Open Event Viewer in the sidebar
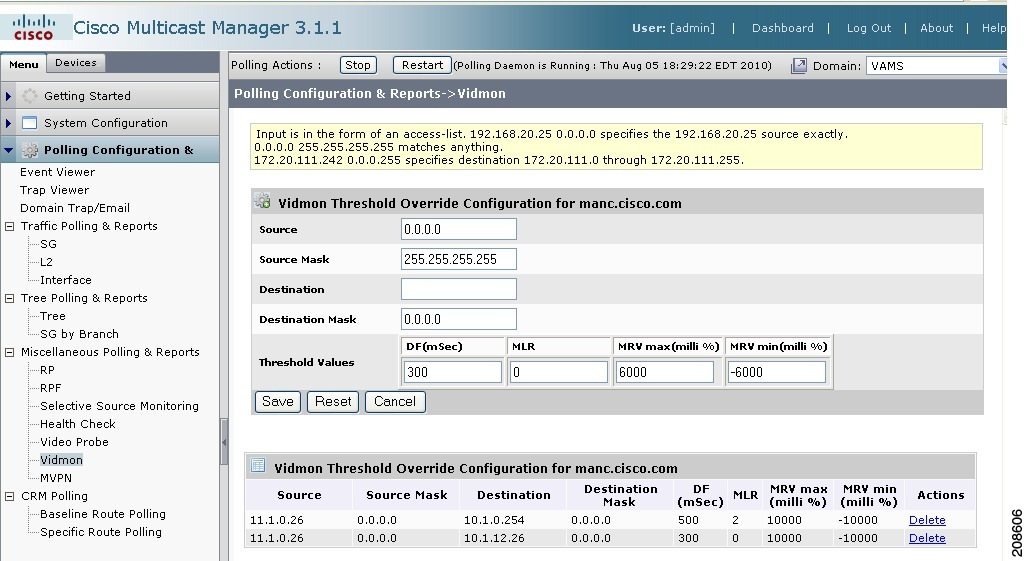Screen dimensions: 1024x561 57,172
